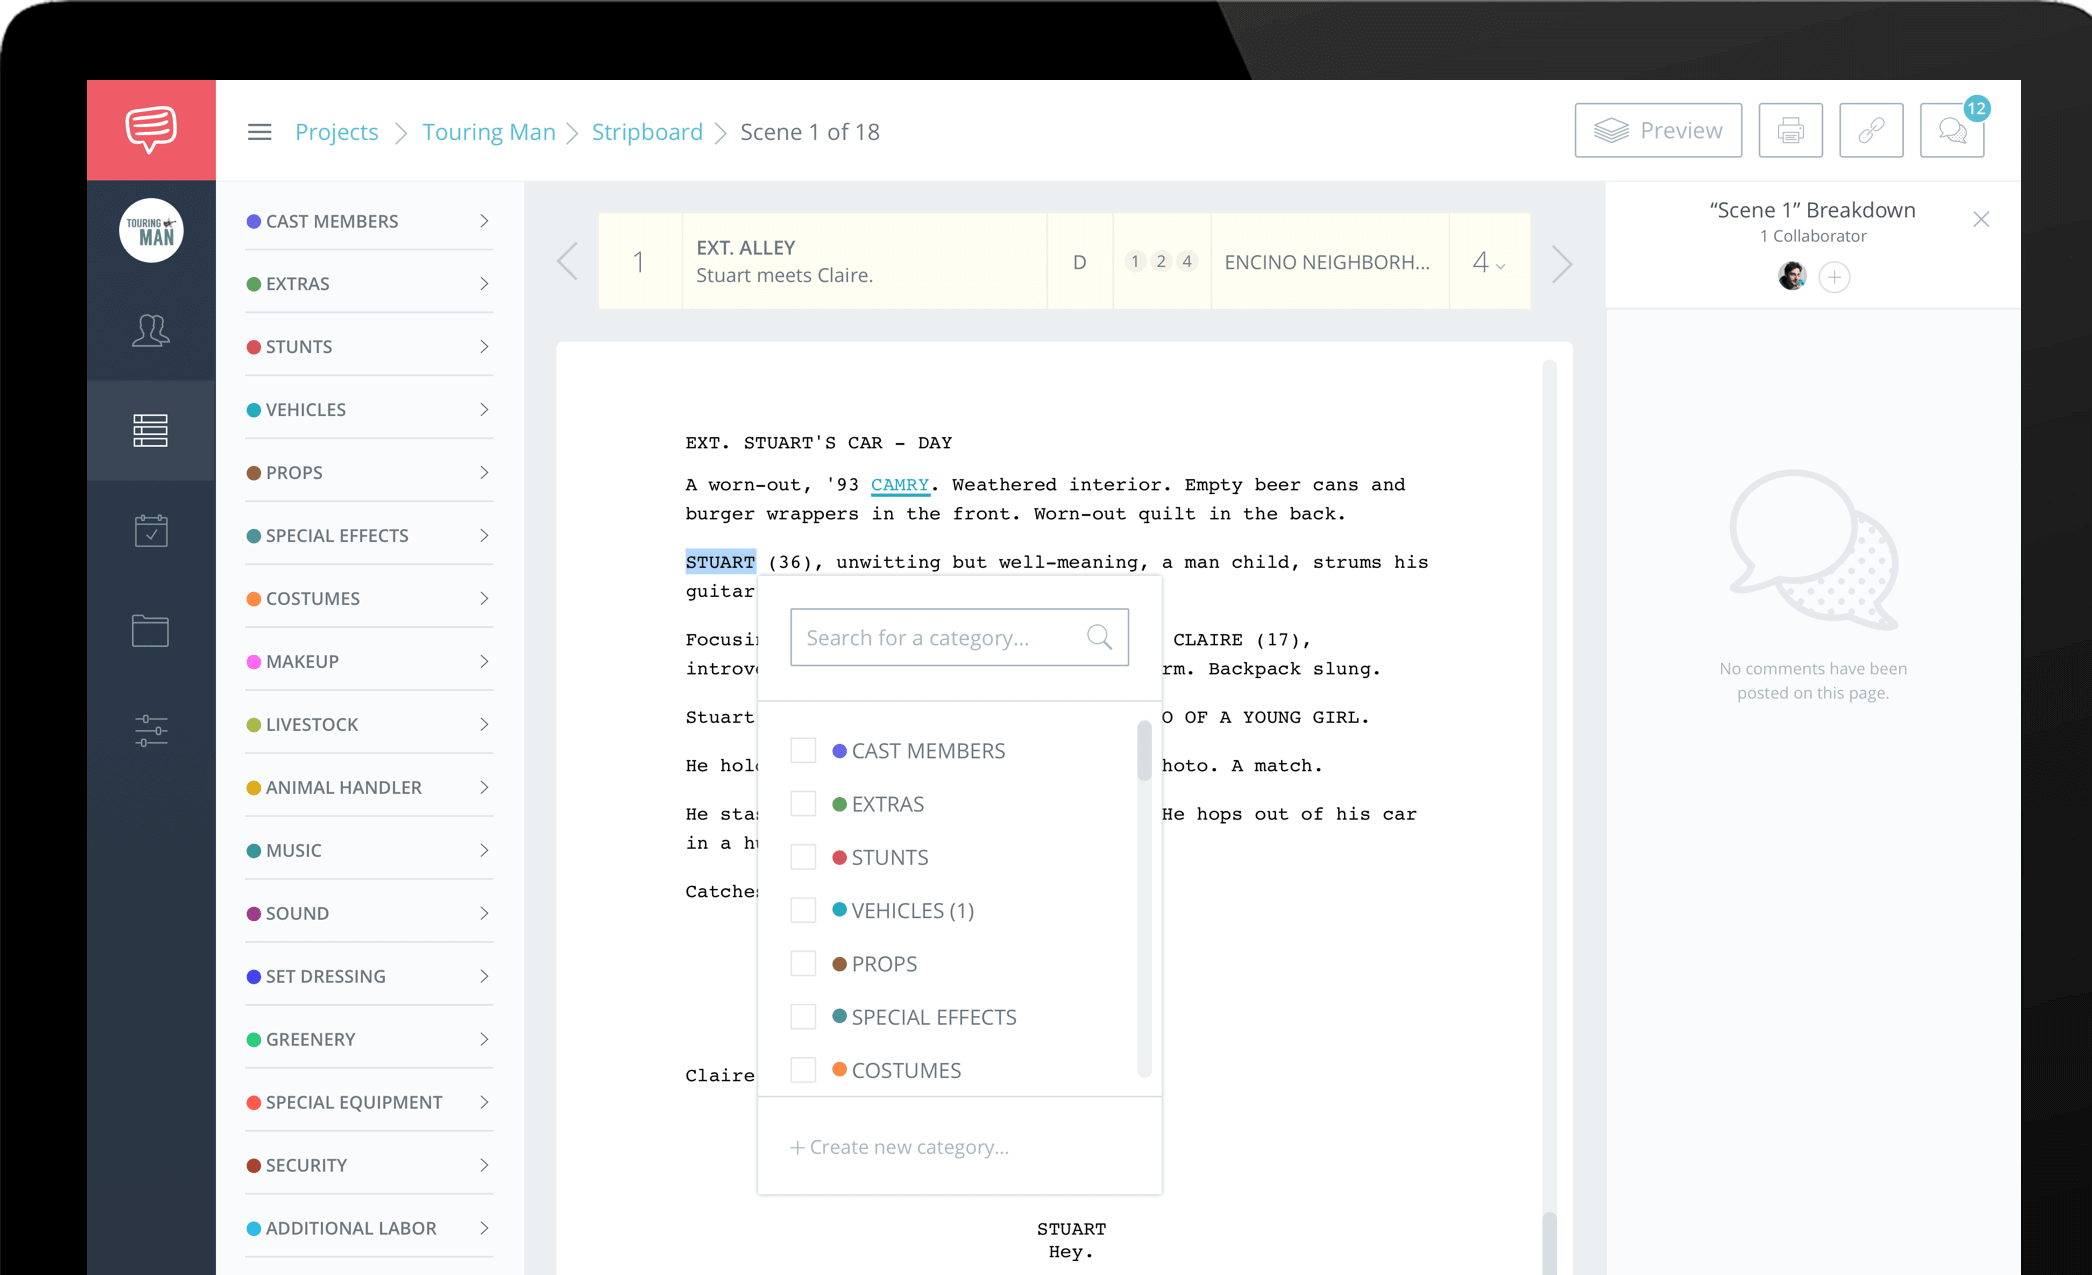Click the print icon button

point(1790,130)
